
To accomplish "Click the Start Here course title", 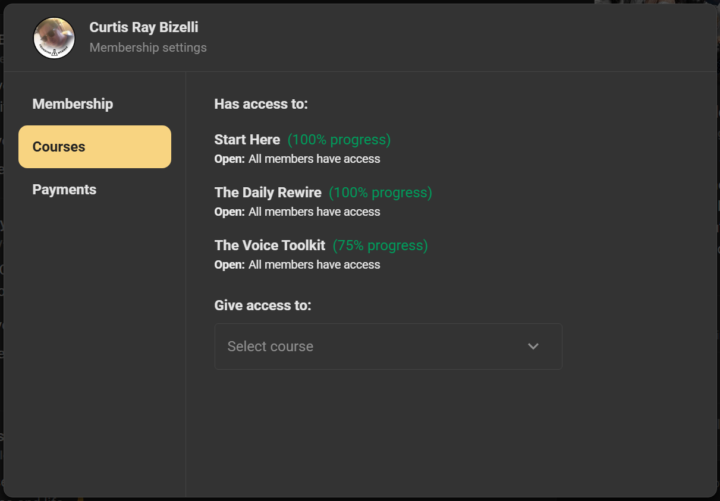I will click(x=247, y=140).
